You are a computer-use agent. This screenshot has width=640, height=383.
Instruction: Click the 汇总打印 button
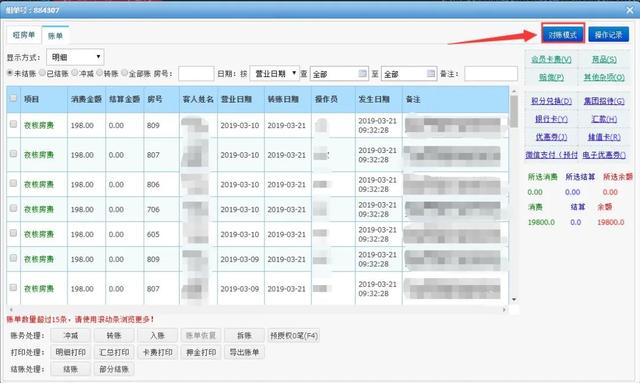[x=114, y=352]
